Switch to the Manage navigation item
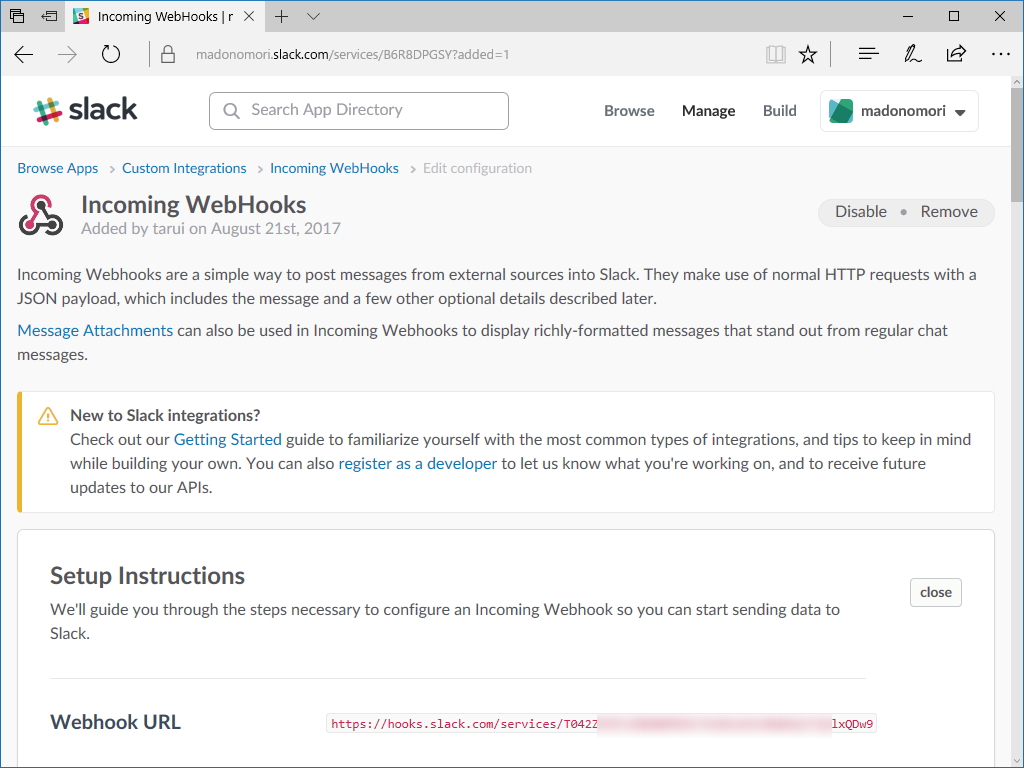Screen dimensions: 1024x768 pos(708,111)
